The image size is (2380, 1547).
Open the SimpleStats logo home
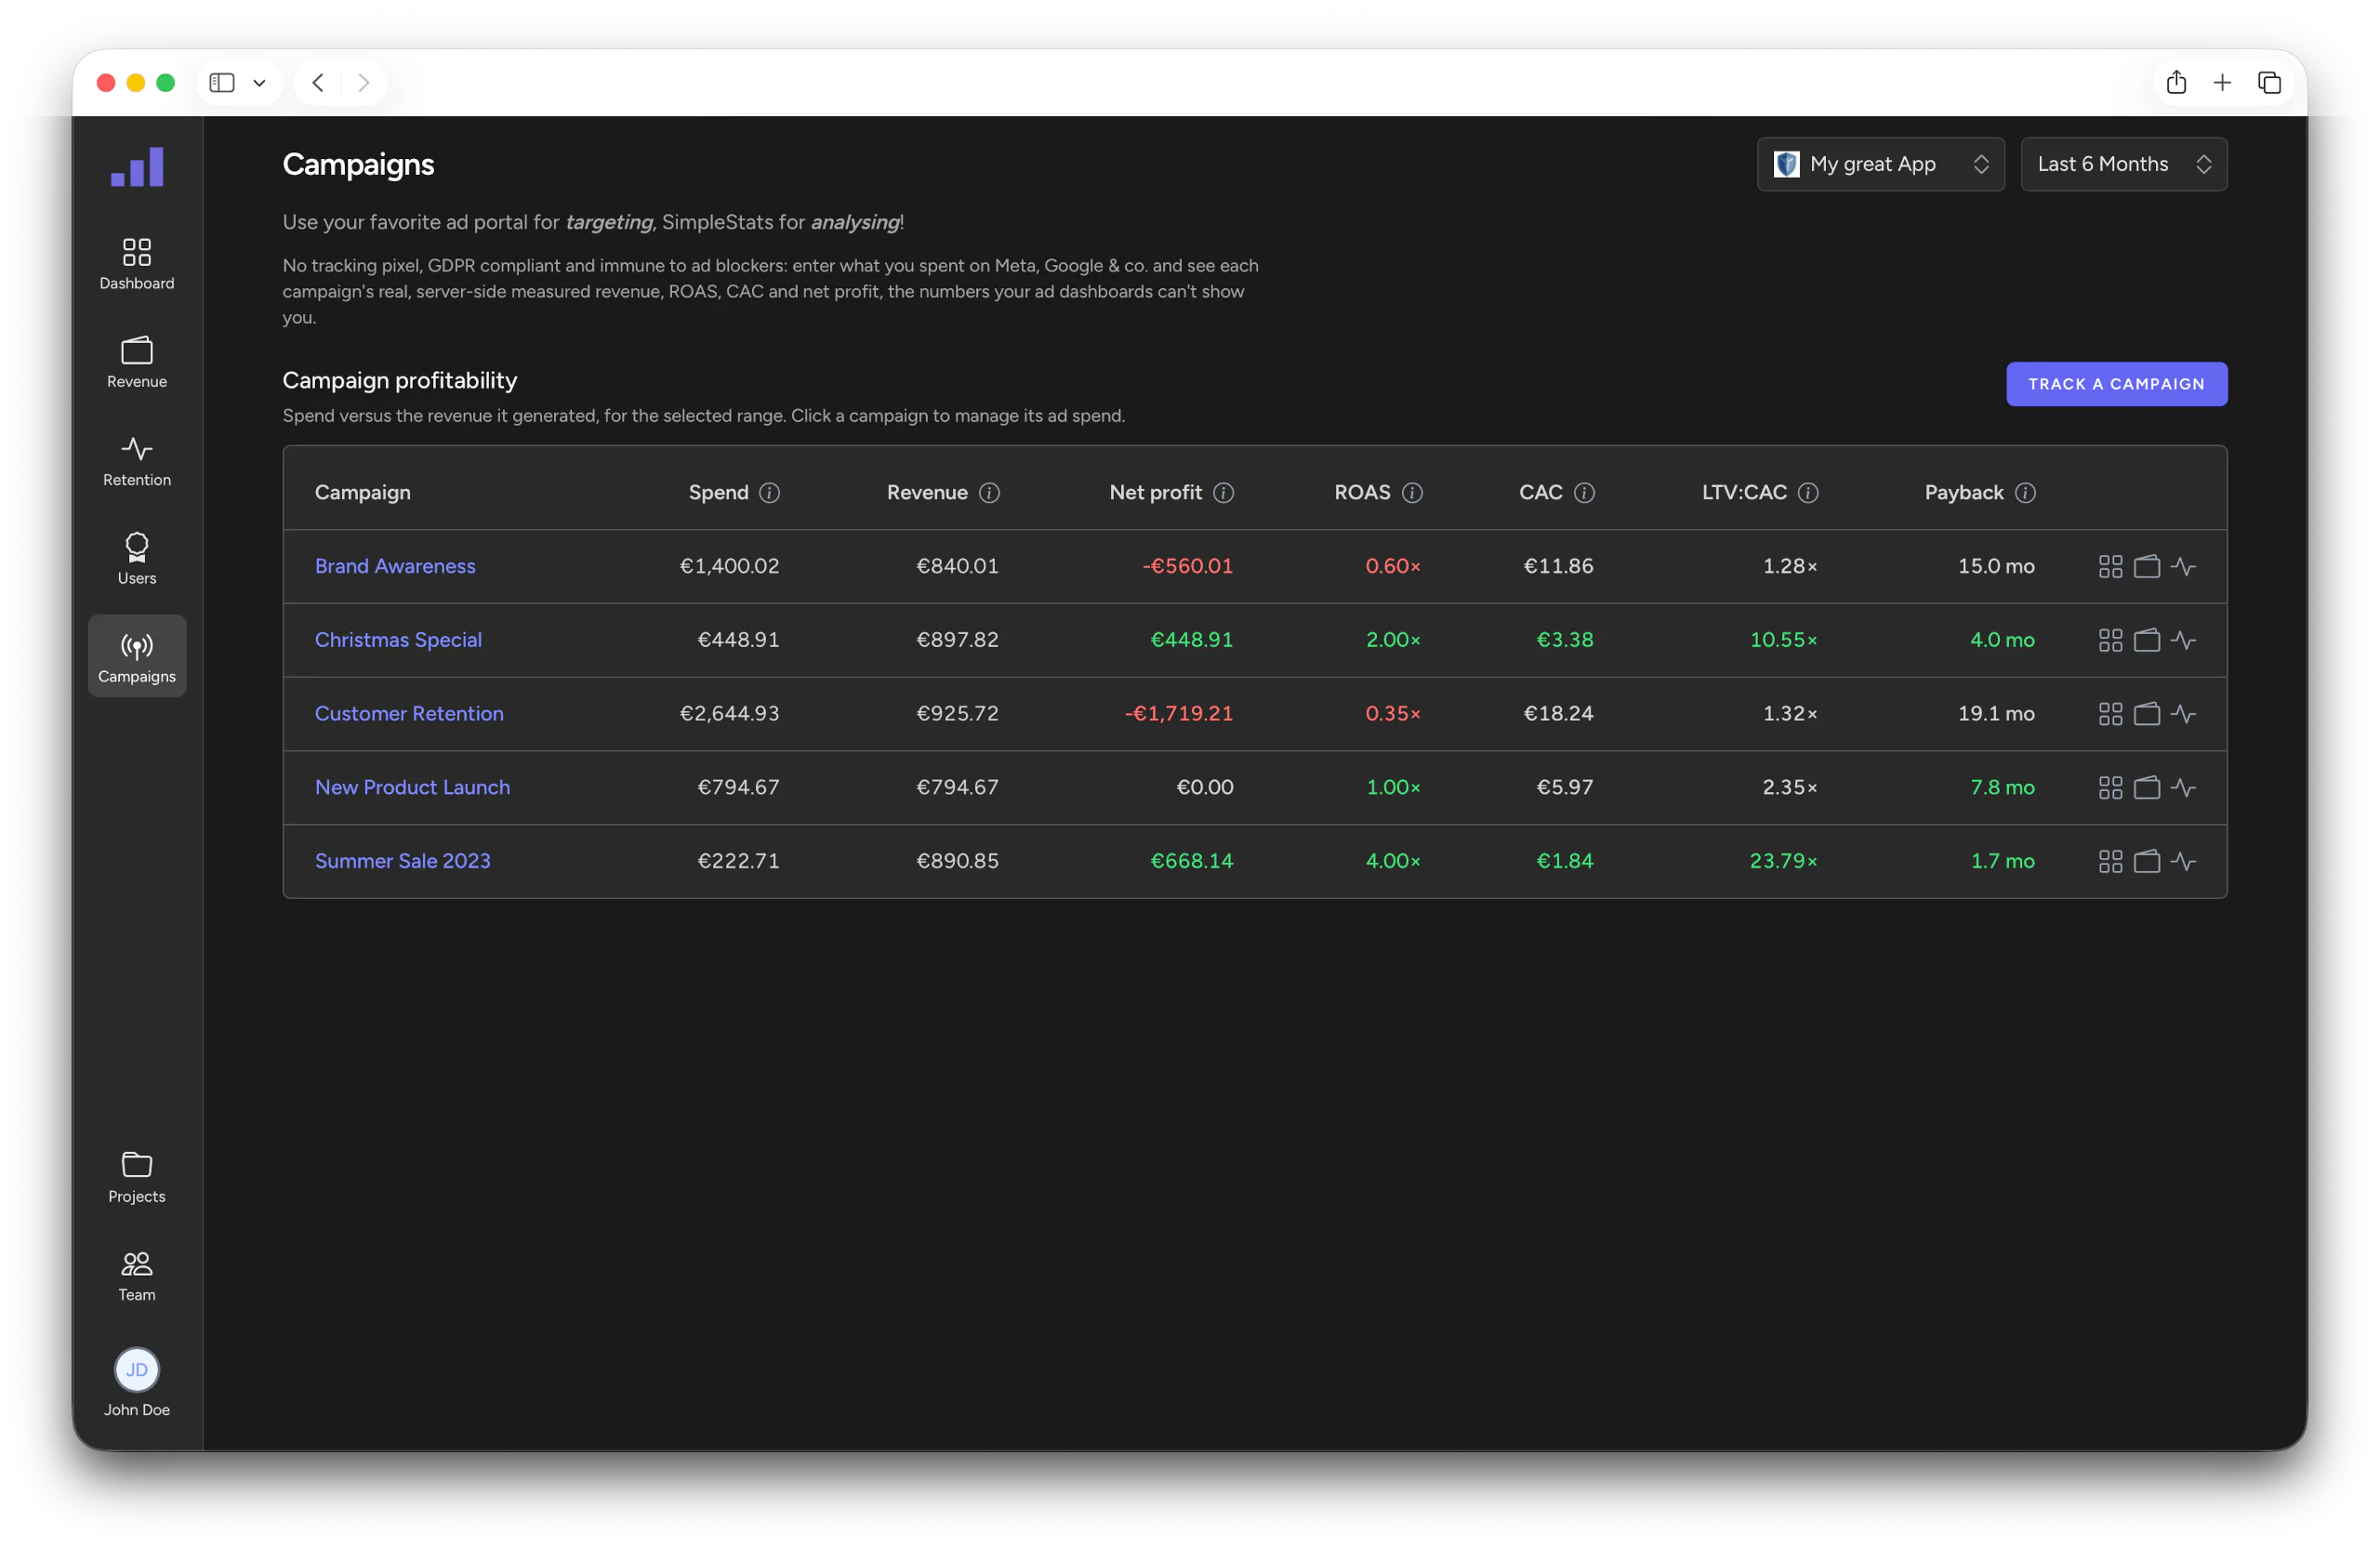click(x=137, y=166)
